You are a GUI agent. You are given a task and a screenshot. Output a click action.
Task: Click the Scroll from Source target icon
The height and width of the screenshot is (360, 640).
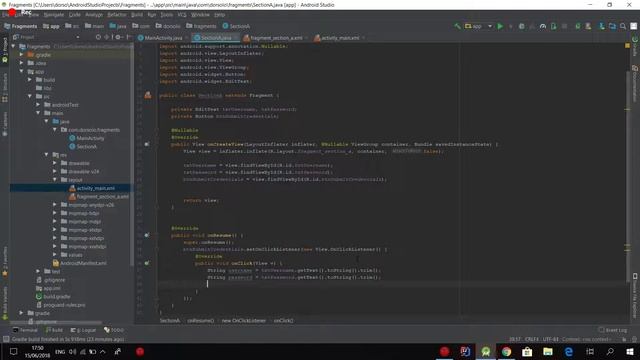pos(98,37)
